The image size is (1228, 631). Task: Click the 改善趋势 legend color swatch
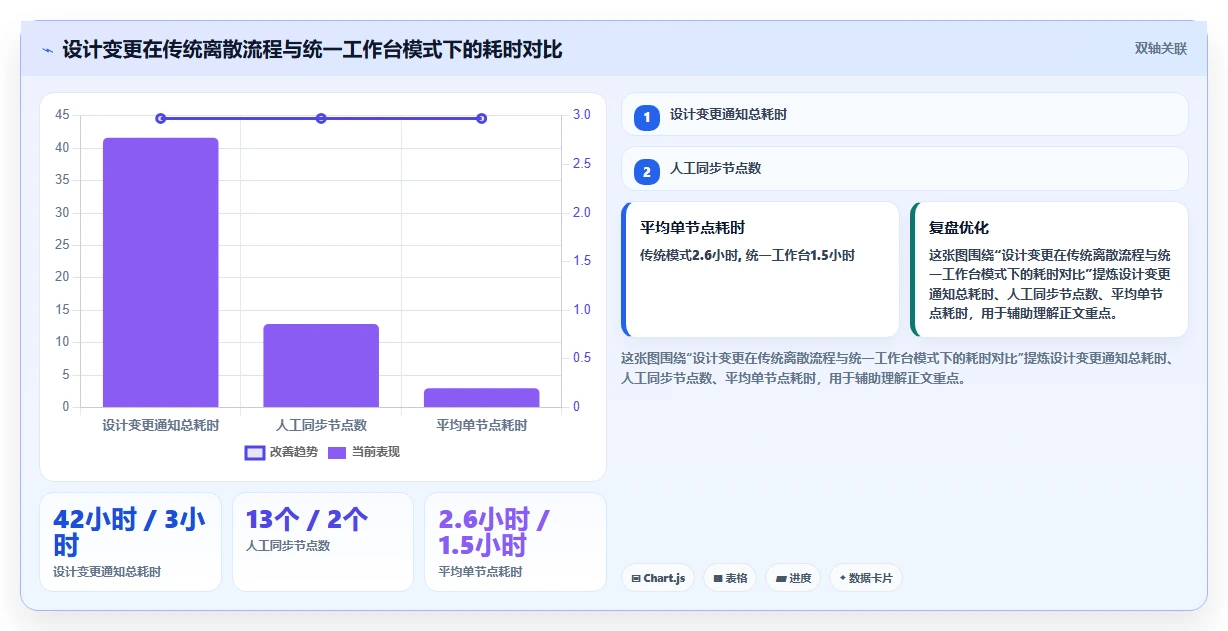[x=255, y=452]
